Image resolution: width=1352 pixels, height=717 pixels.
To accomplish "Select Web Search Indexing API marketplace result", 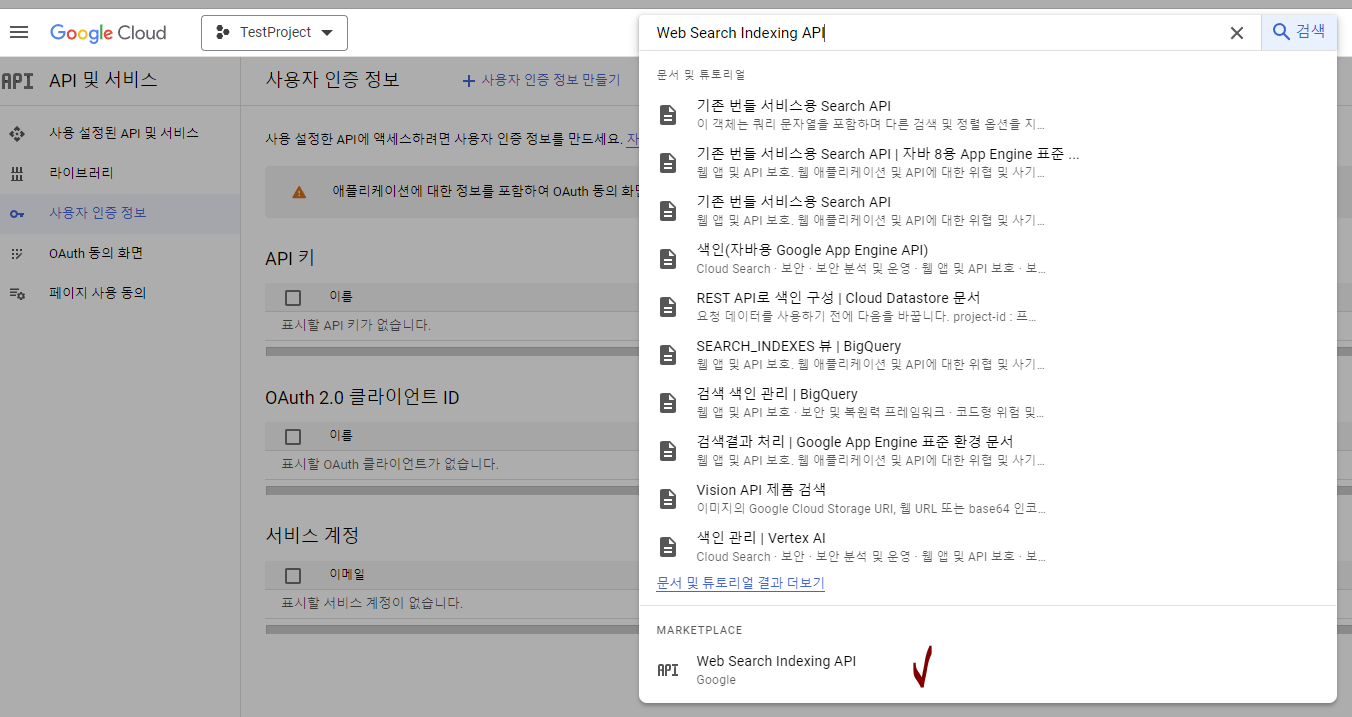I will (x=987, y=670).
